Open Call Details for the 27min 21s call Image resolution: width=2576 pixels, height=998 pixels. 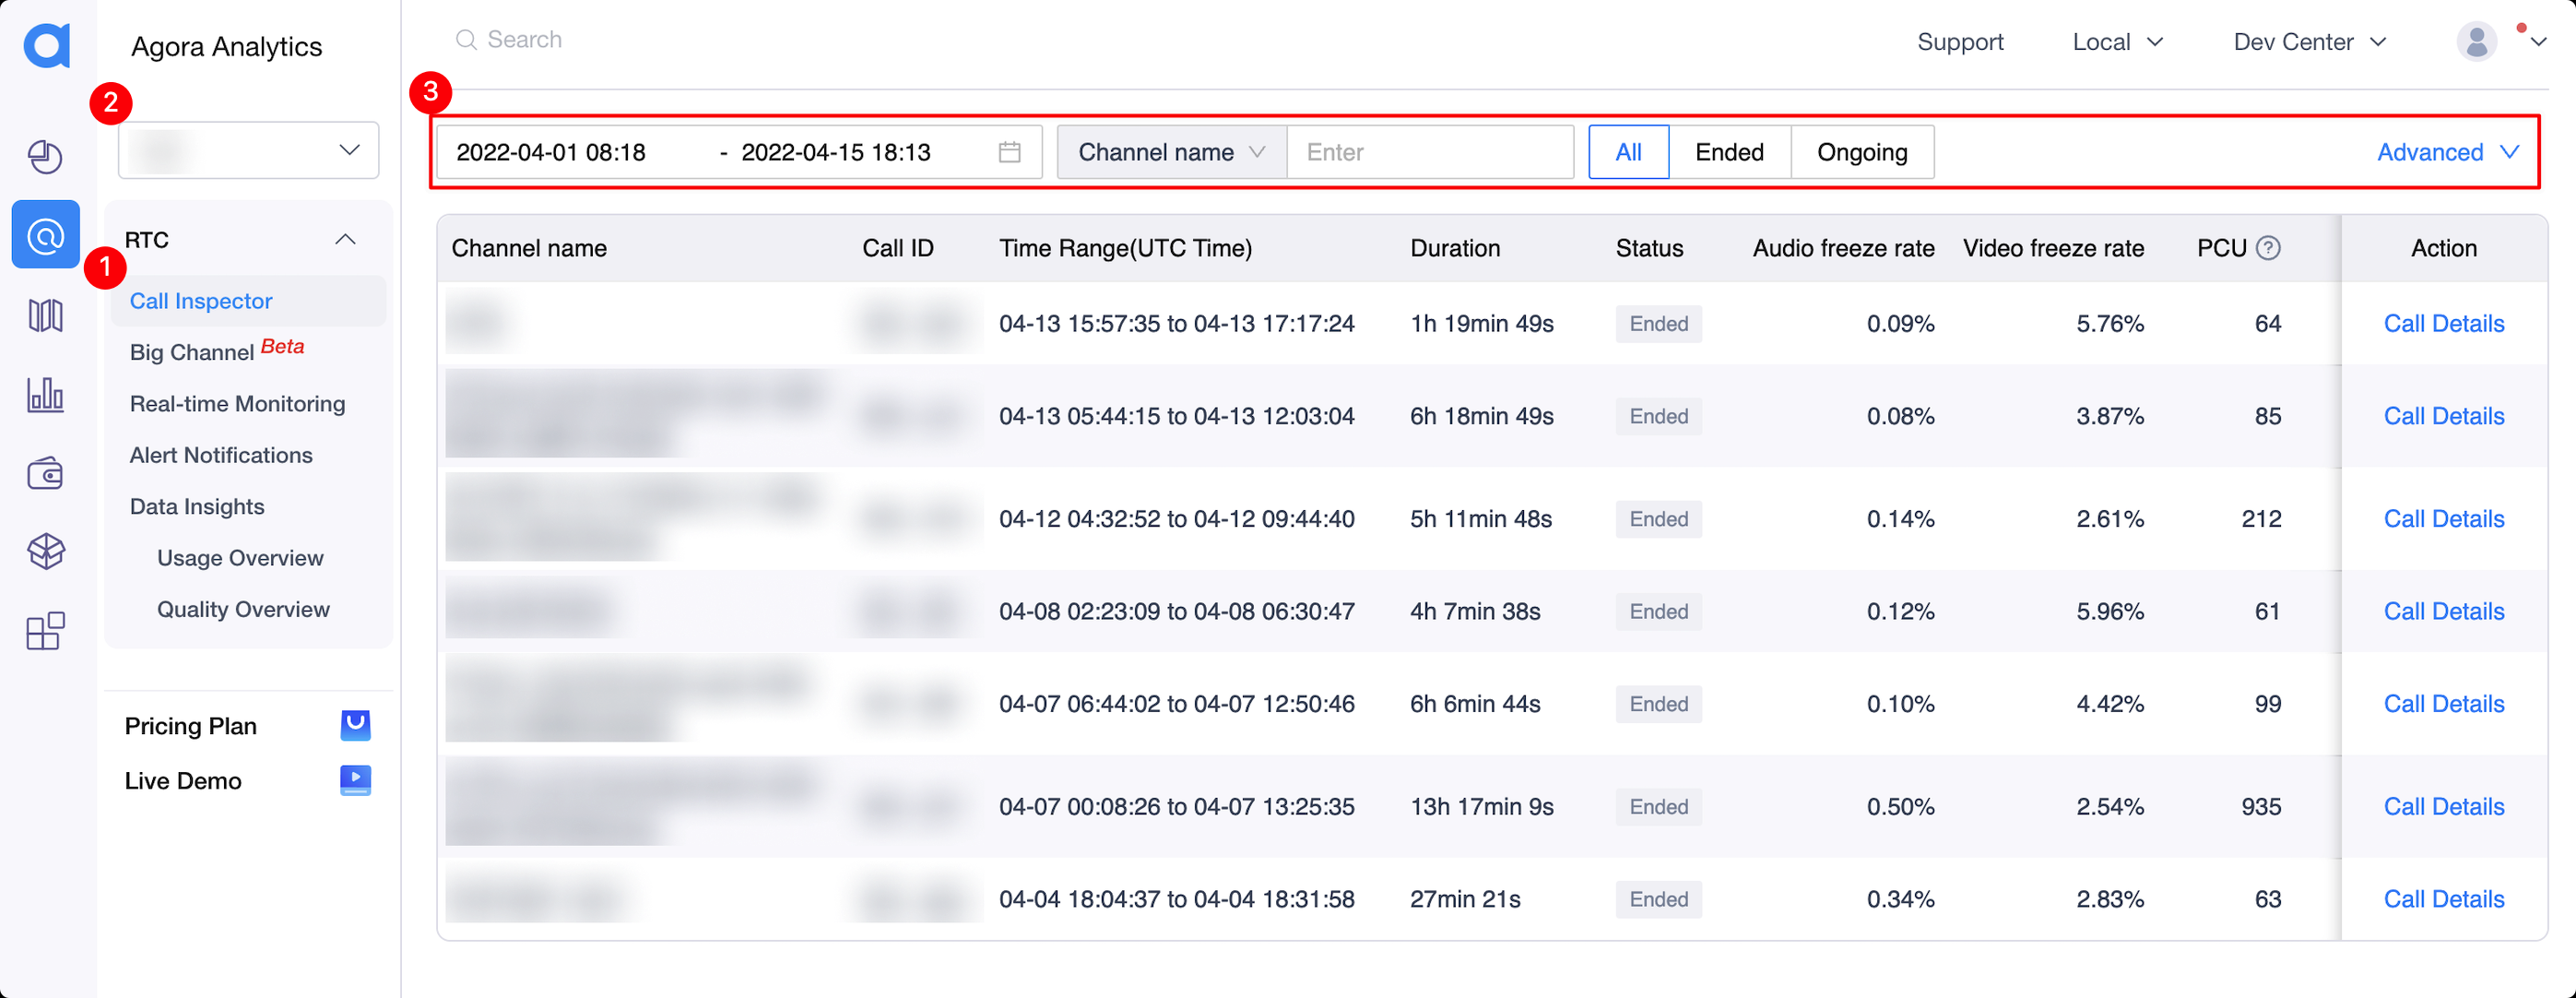tap(2443, 899)
